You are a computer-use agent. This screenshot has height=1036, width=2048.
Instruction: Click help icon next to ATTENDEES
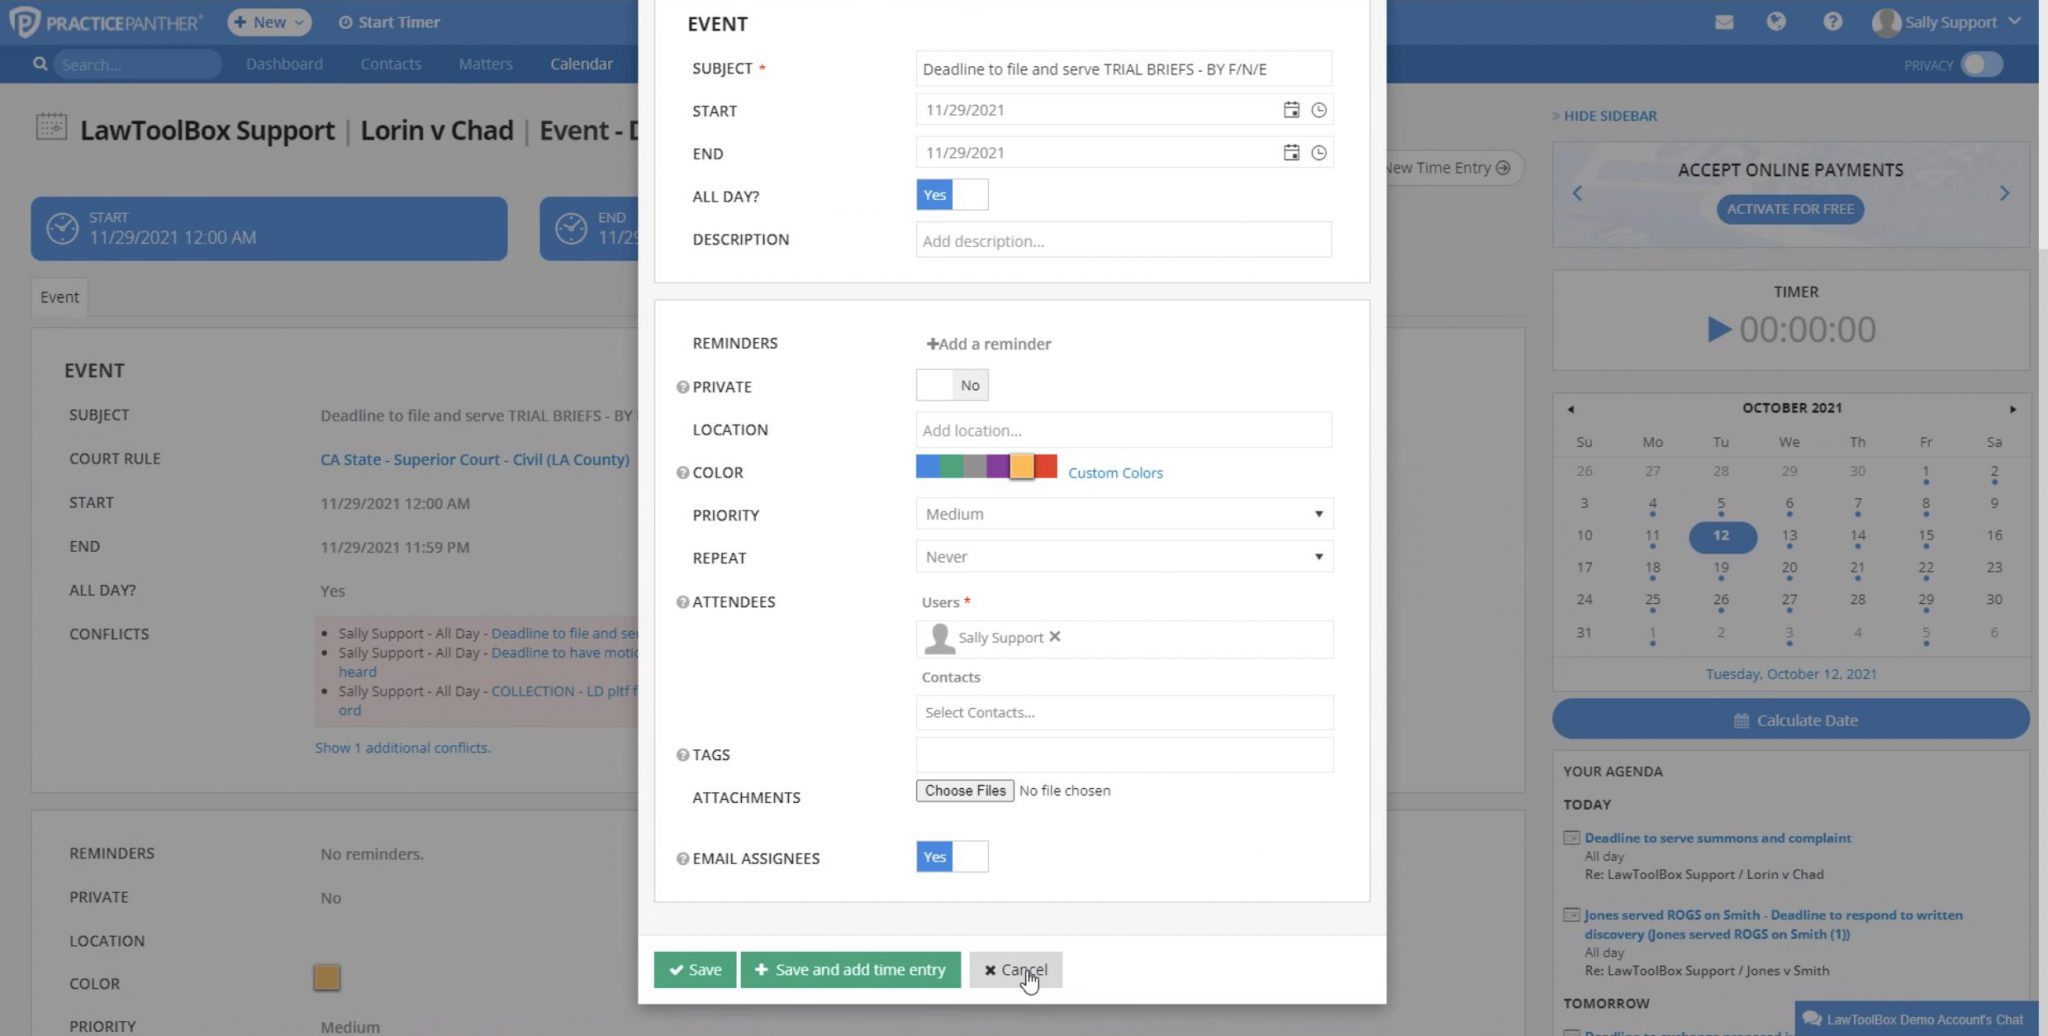(682, 602)
